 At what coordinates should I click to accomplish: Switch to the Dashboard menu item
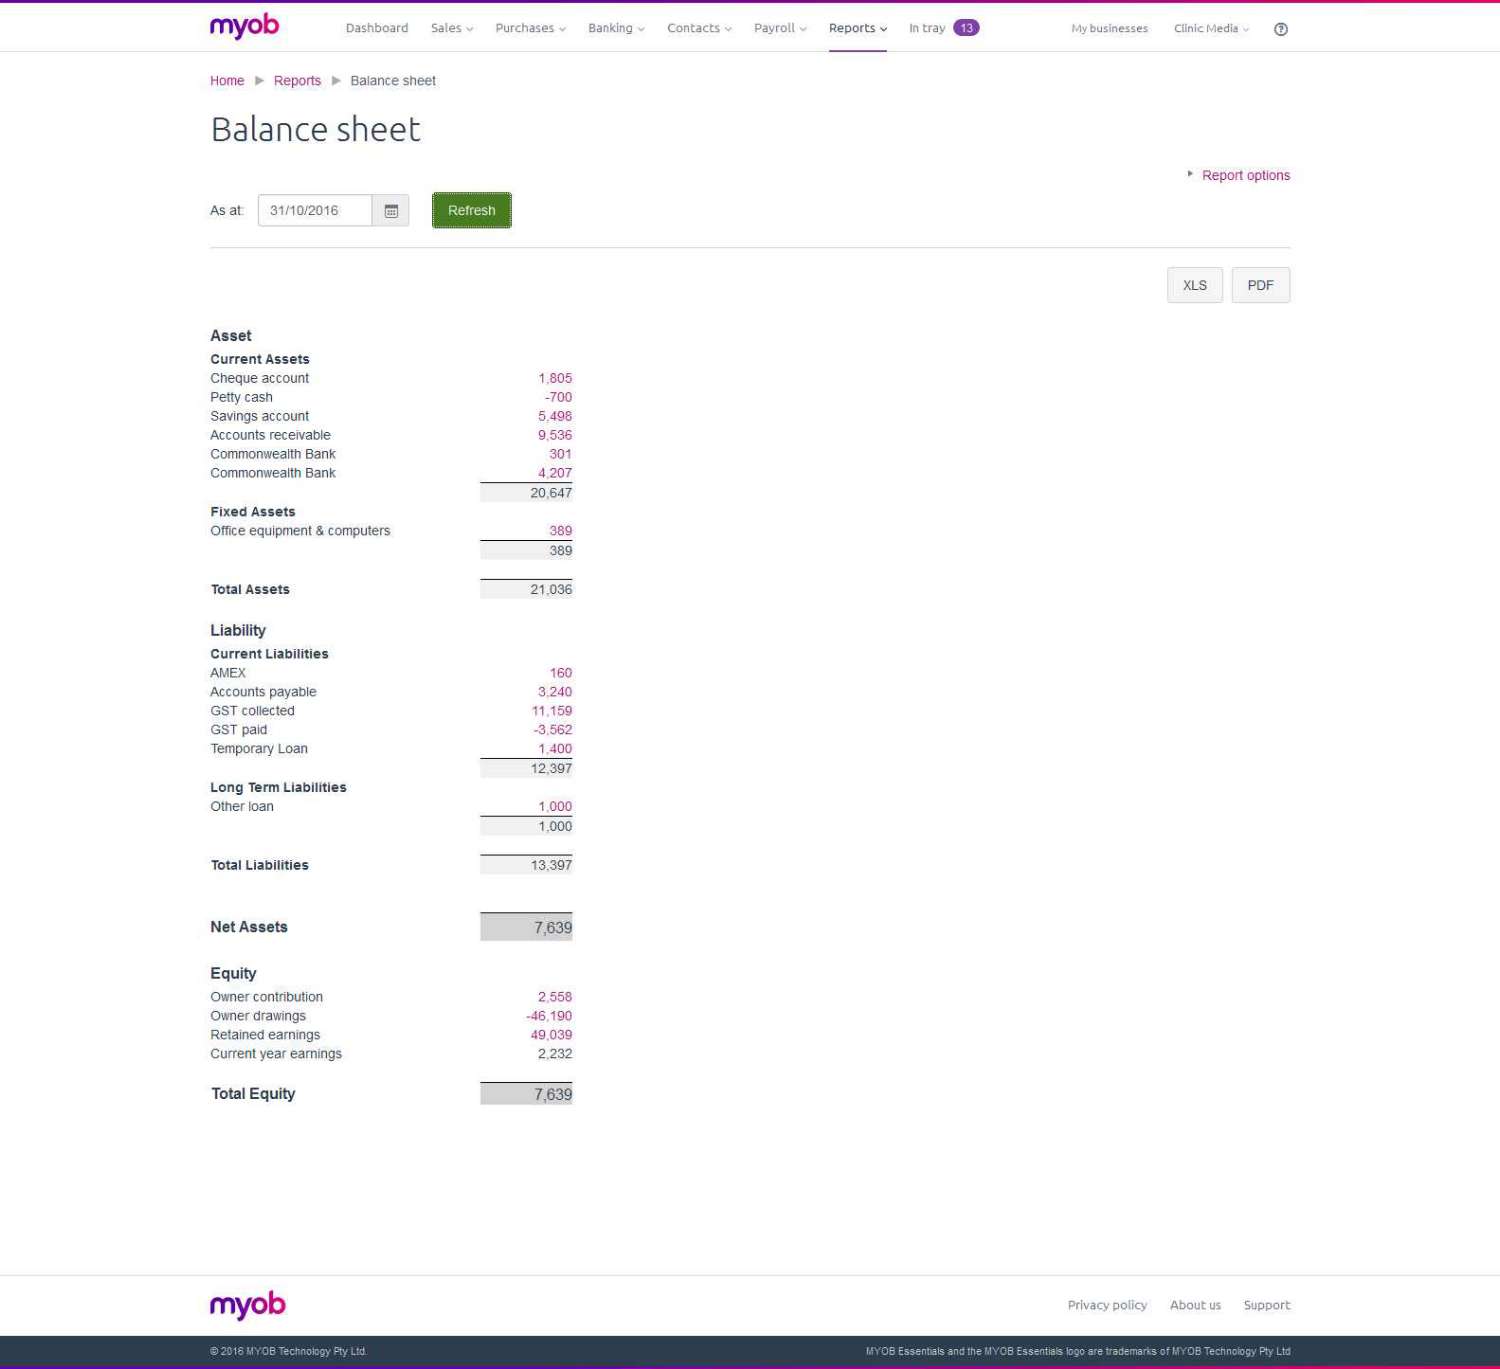(x=377, y=28)
